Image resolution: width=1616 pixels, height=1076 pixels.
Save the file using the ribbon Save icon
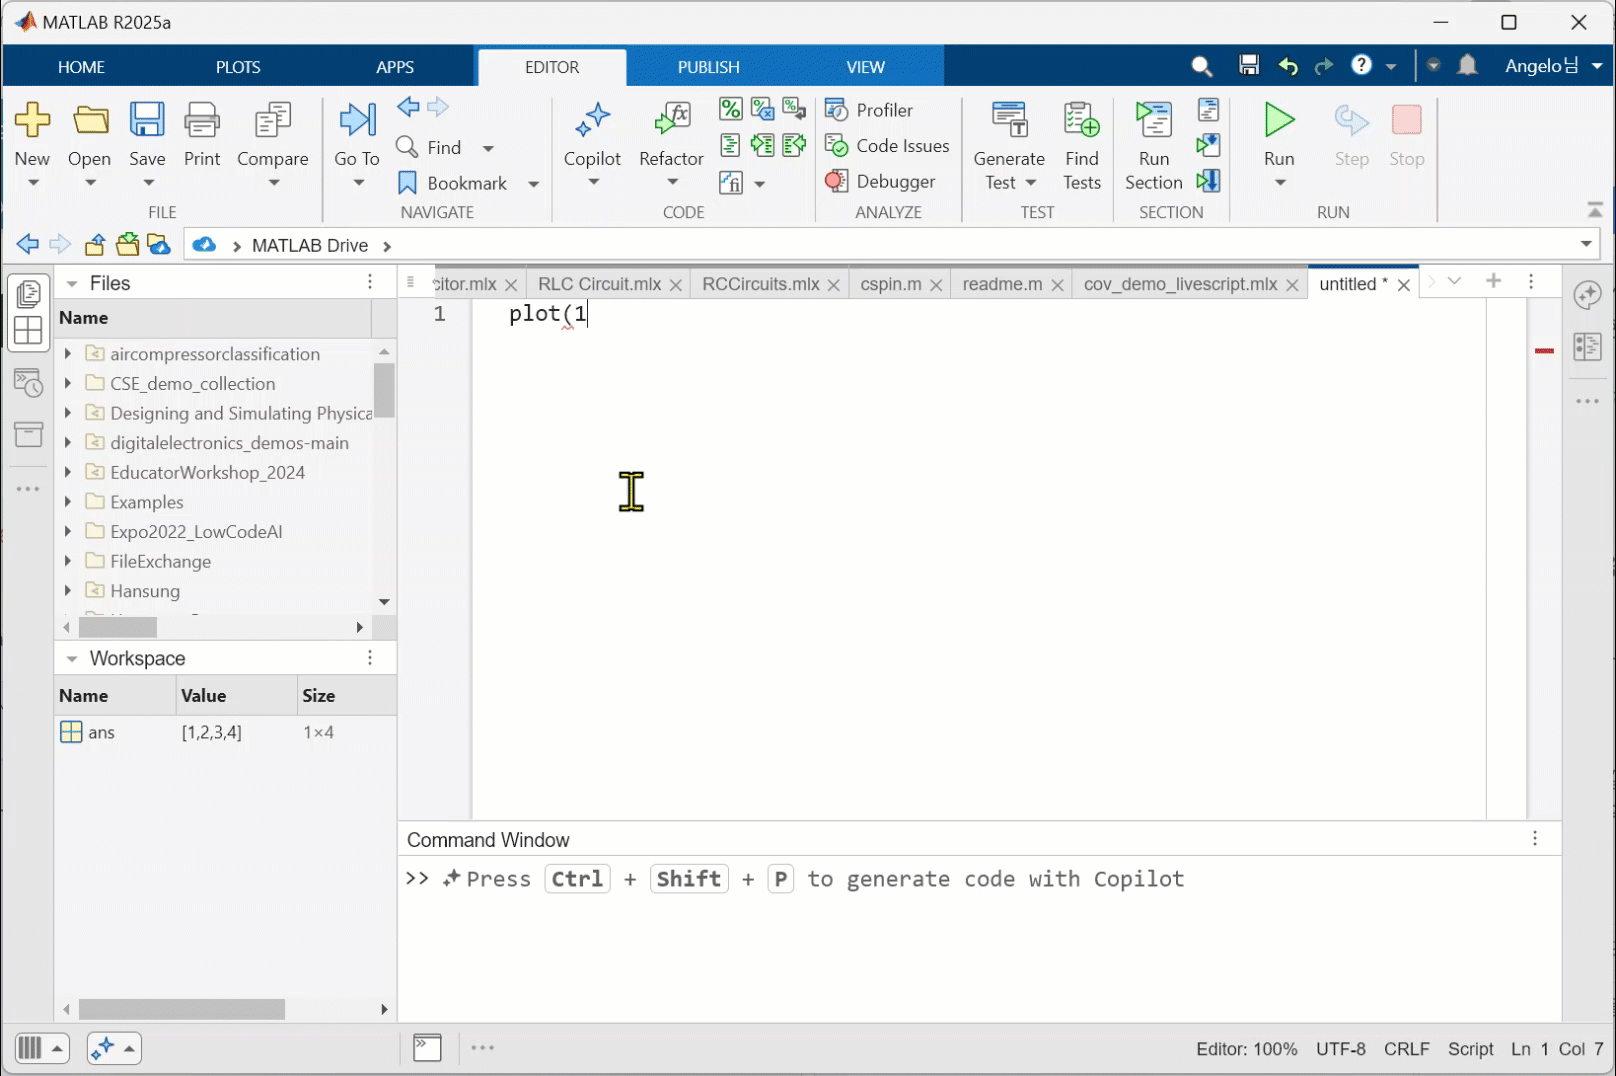[x=147, y=120]
